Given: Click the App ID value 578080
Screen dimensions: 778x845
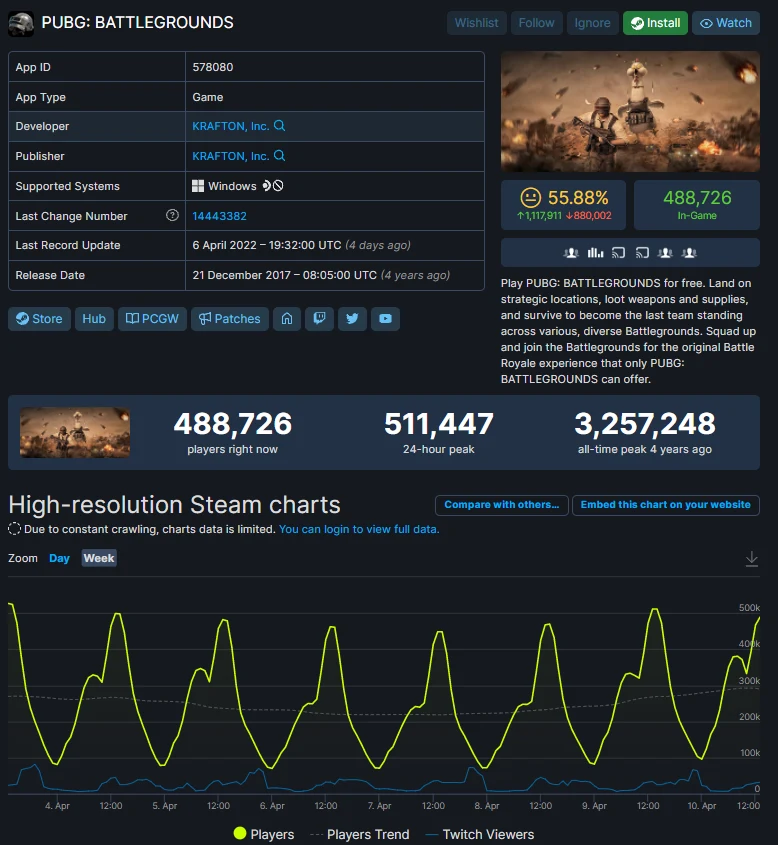Looking at the screenshot, I should pyautogui.click(x=213, y=67).
